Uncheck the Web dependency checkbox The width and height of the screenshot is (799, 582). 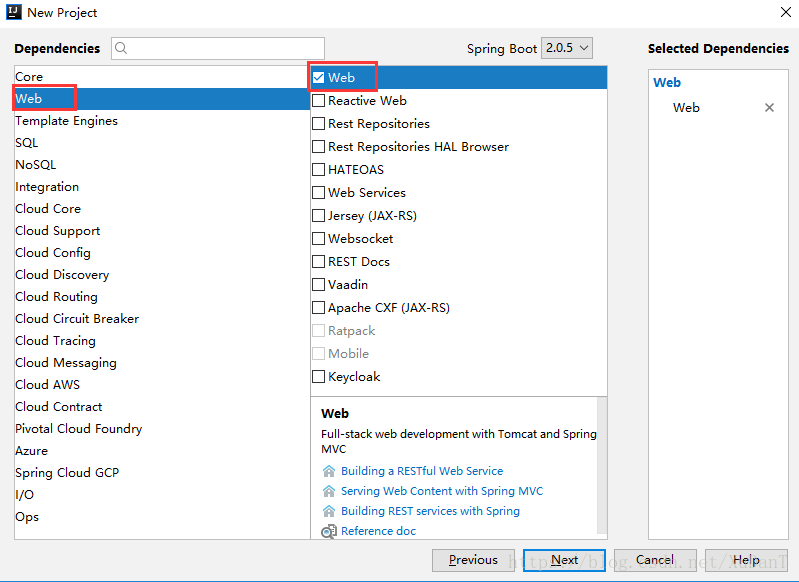[x=318, y=77]
